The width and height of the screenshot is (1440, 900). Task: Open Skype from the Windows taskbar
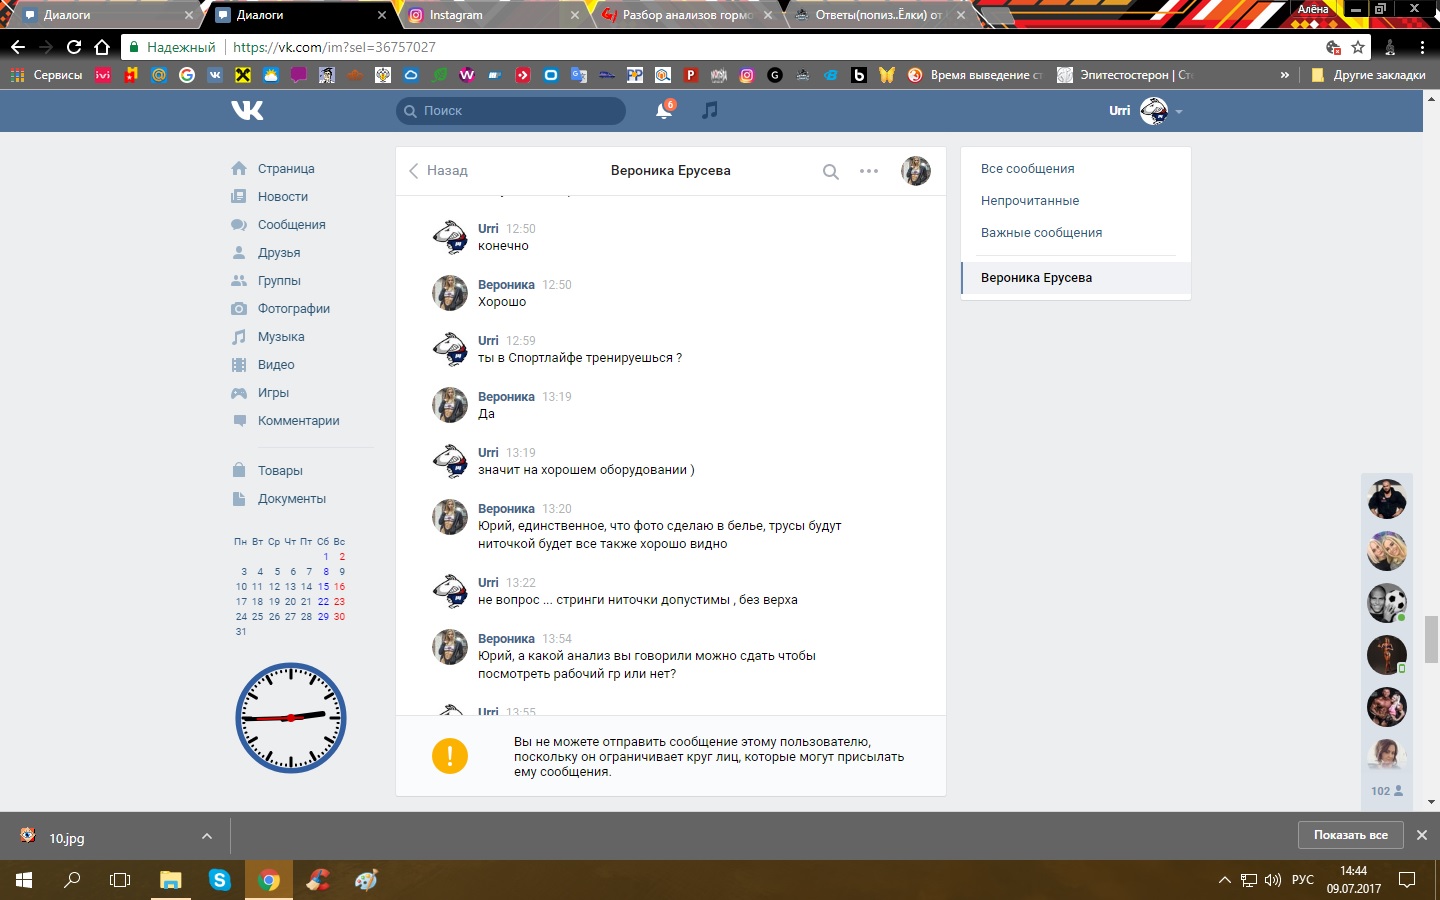click(219, 880)
